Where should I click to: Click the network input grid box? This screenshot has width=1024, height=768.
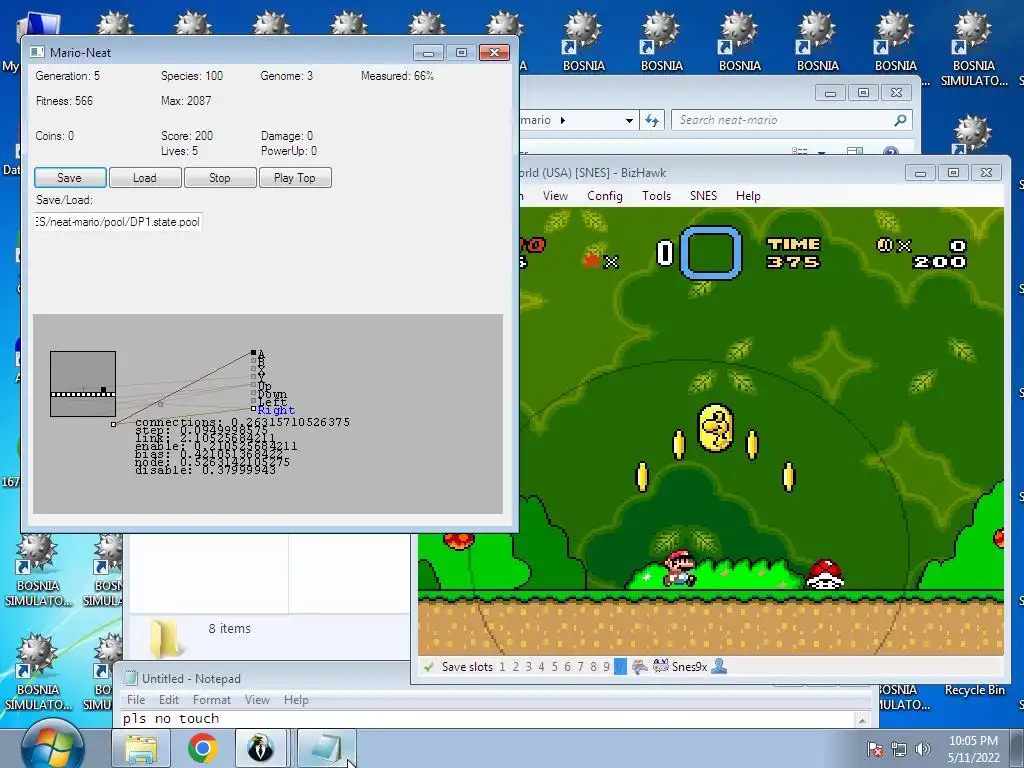pos(83,384)
